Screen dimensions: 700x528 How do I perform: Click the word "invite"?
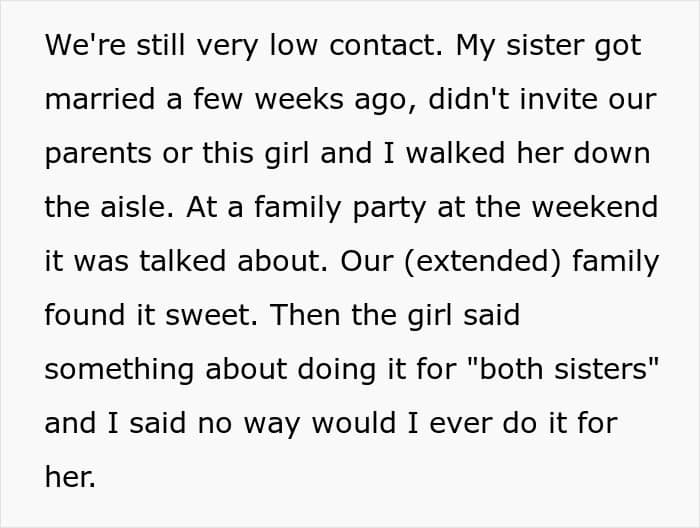click(558, 99)
